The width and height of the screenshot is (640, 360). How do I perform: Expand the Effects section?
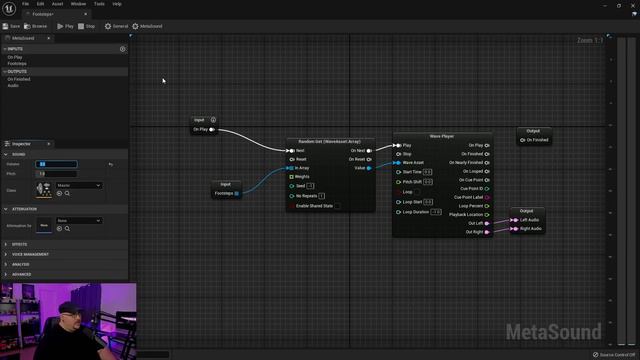point(6,244)
